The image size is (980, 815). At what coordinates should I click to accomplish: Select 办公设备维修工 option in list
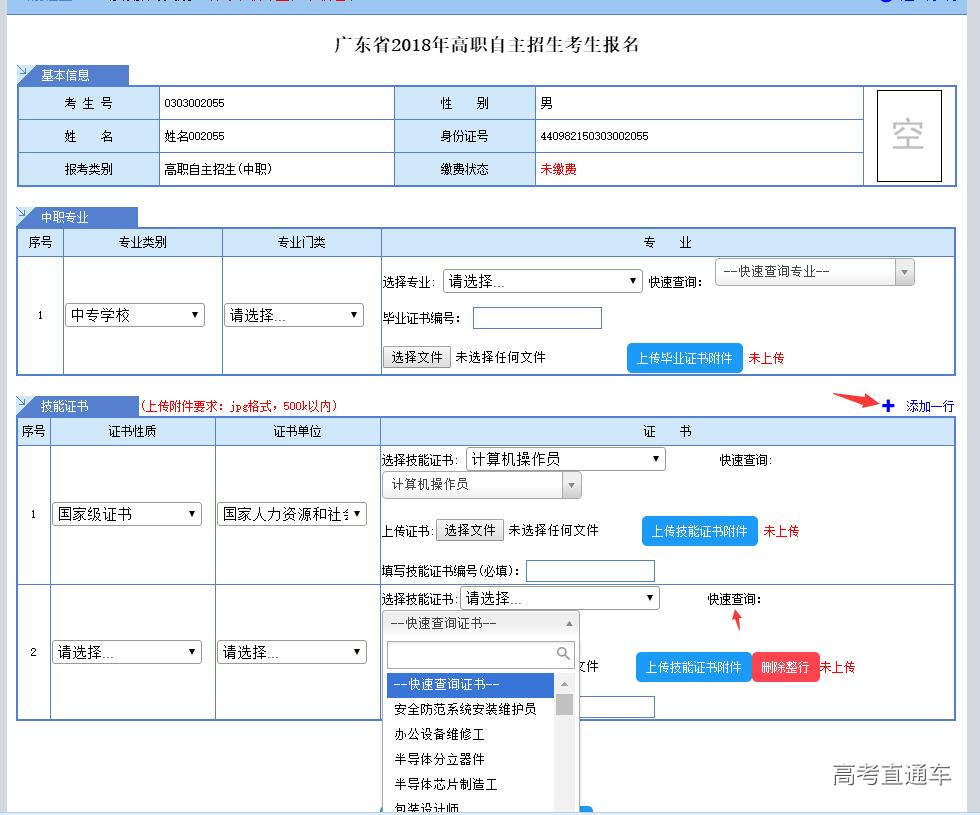tap(440, 734)
